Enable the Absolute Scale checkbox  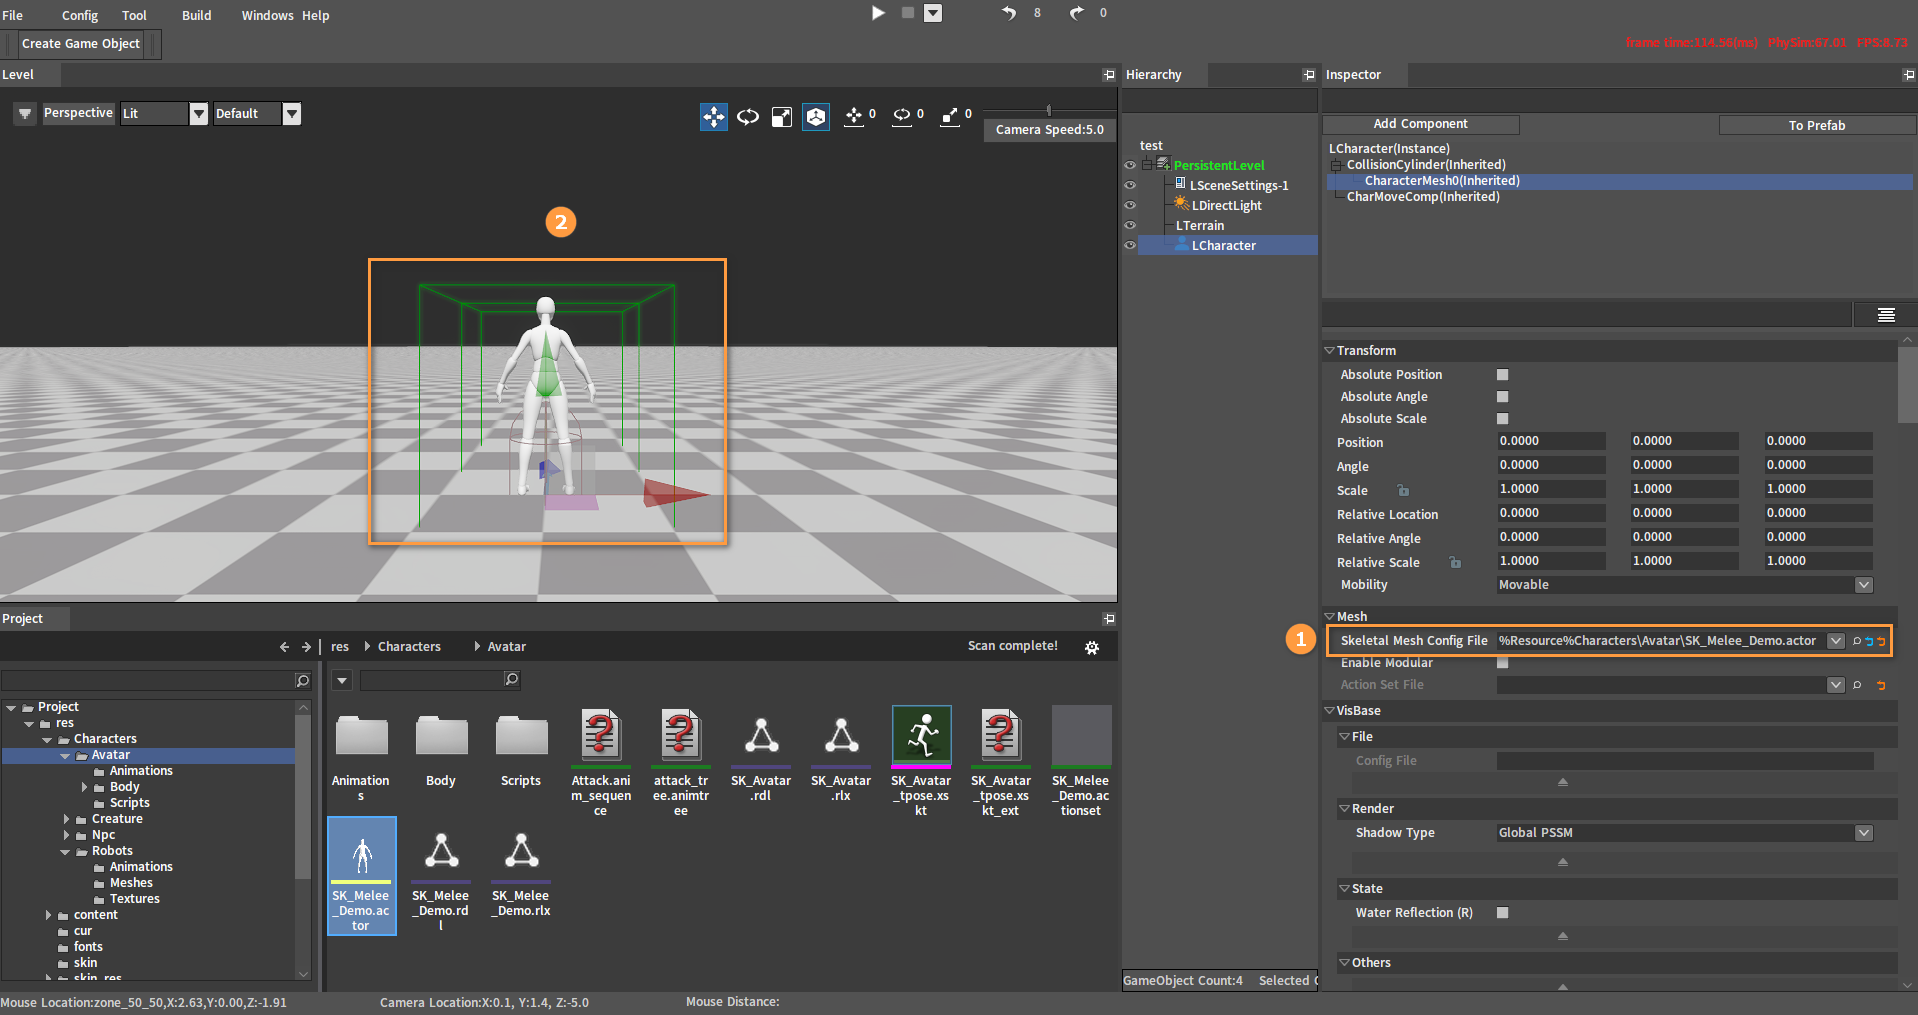[x=1502, y=419]
